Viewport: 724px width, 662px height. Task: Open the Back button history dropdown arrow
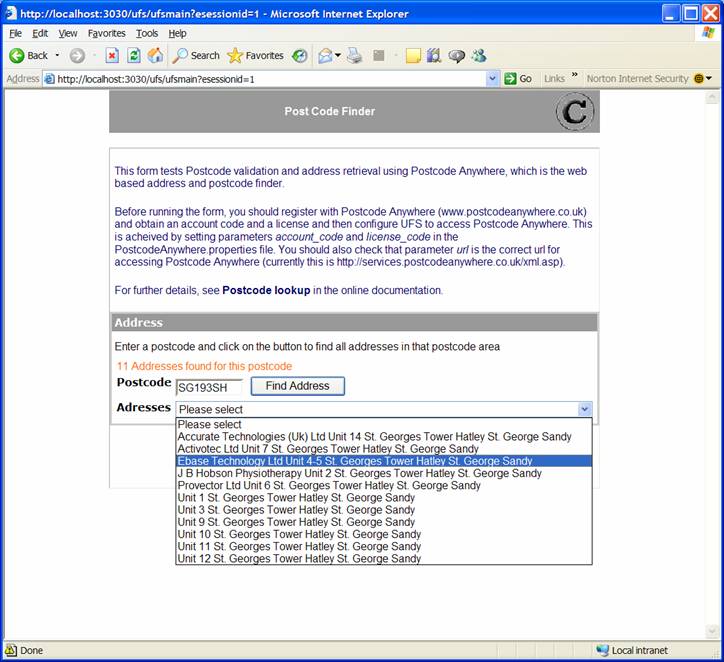tap(57, 55)
